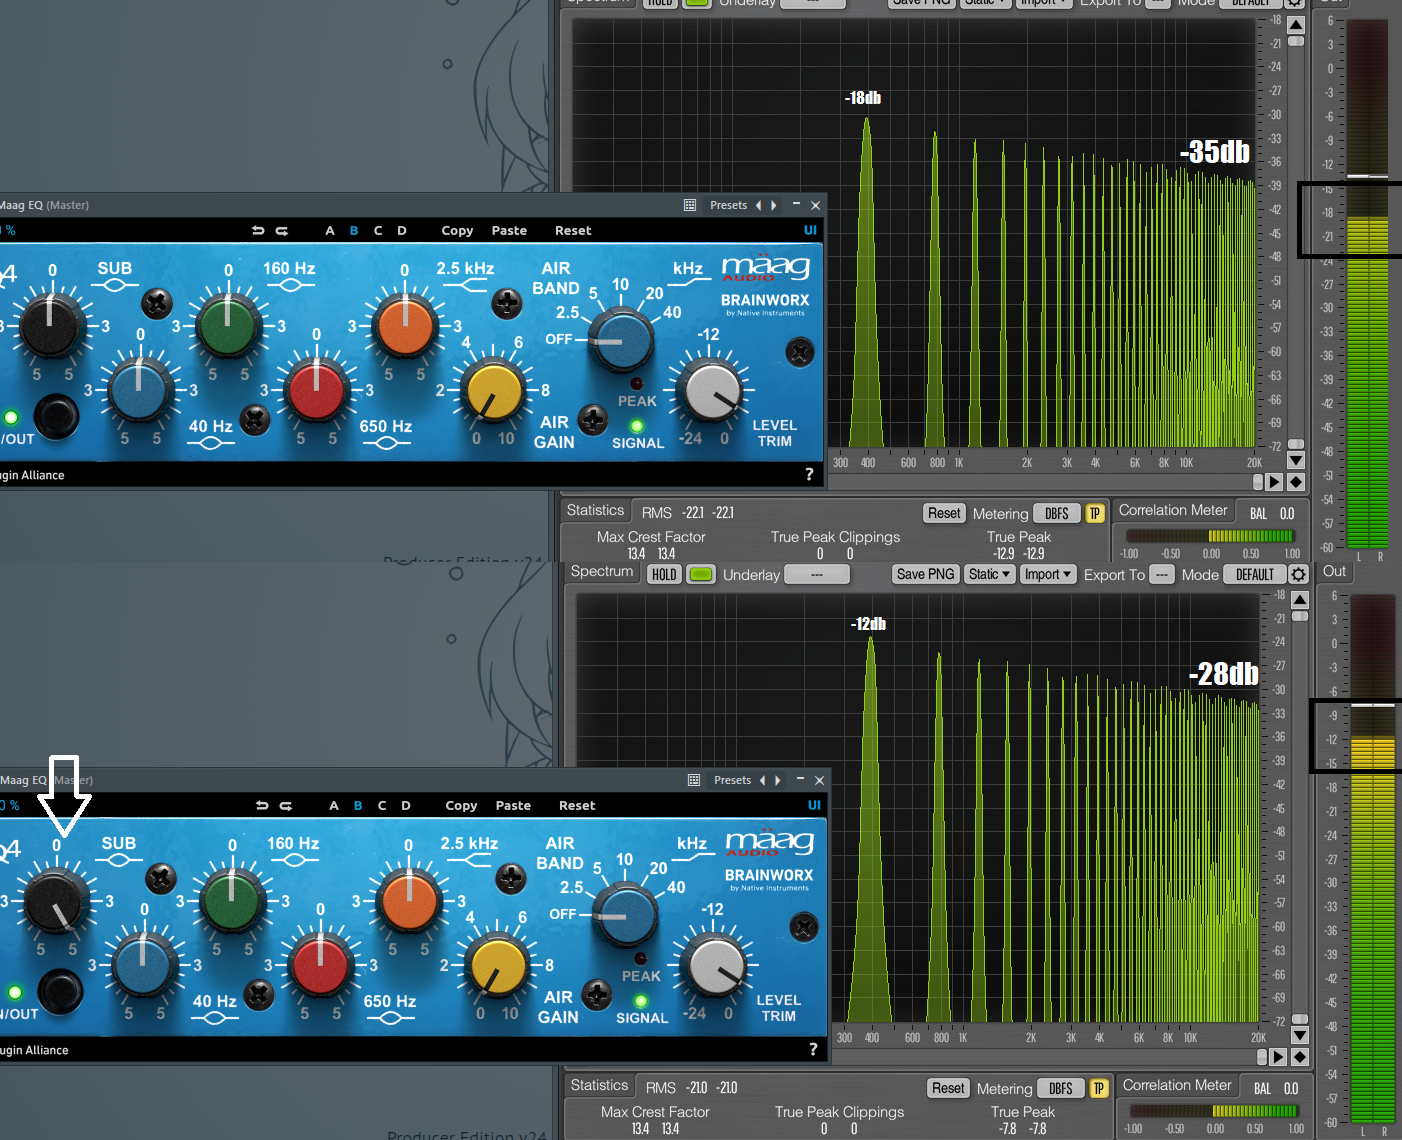Image resolution: width=1402 pixels, height=1140 pixels.
Task: Toggle TP button in lower Statistics panel
Action: (1099, 1088)
